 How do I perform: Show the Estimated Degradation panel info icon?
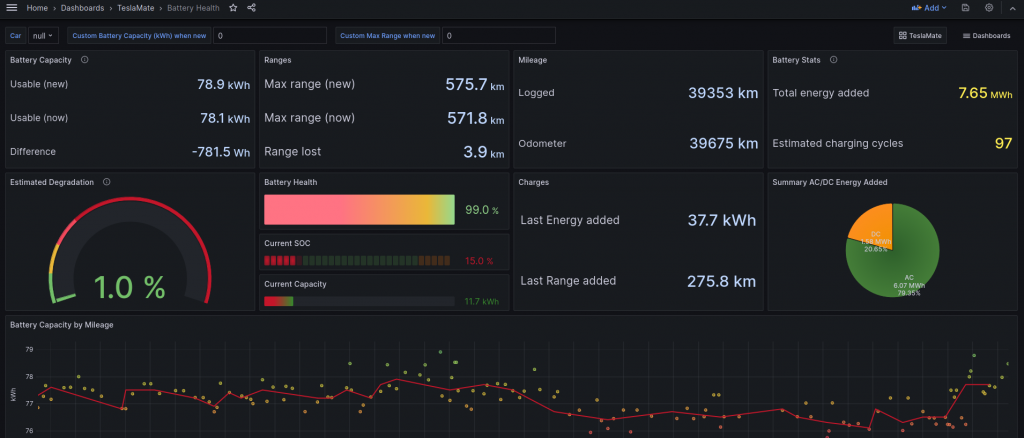tap(106, 182)
